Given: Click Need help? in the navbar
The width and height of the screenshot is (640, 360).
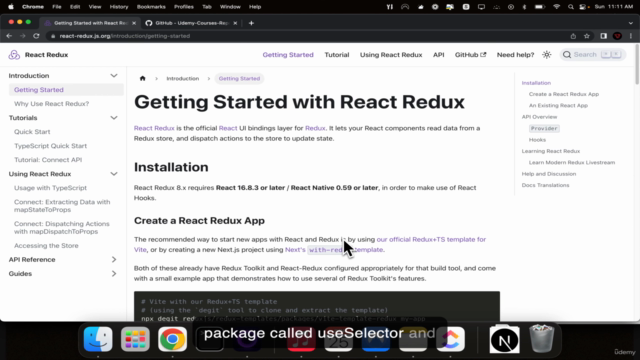Looking at the screenshot, I should click(x=515, y=55).
